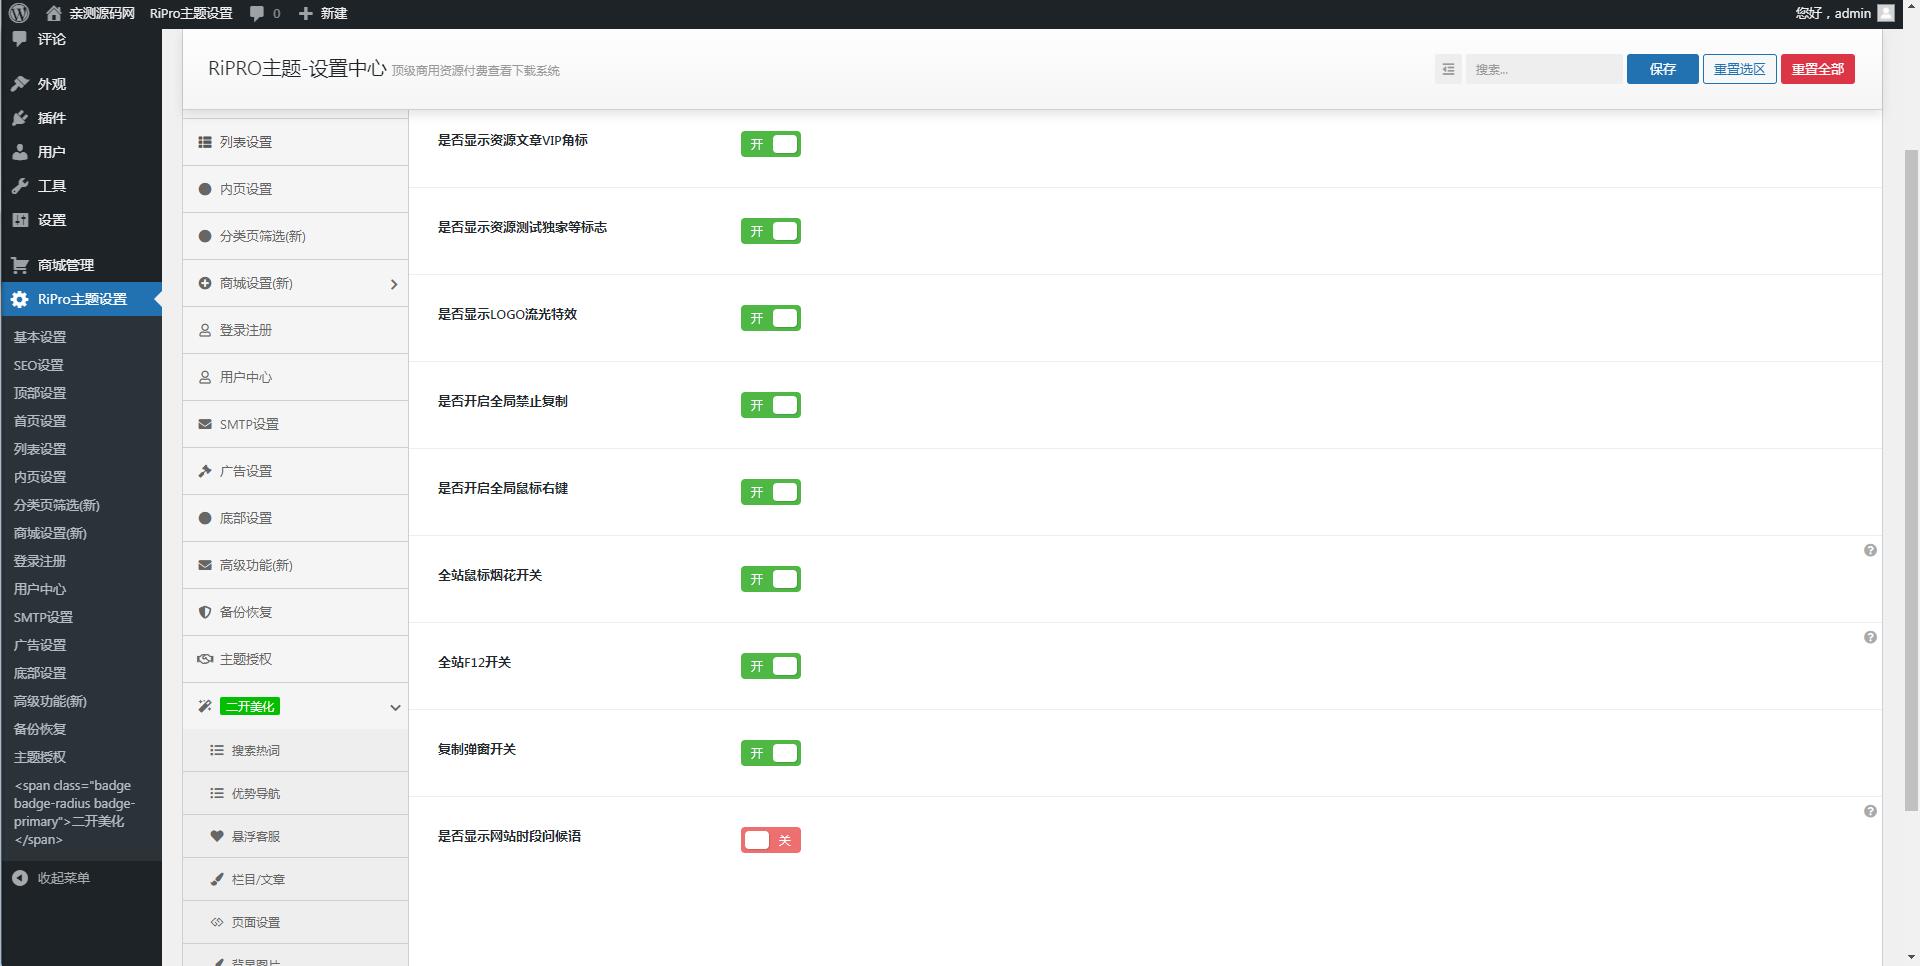Turn off the 是否显示LOGO流光特效 switch

(x=770, y=318)
